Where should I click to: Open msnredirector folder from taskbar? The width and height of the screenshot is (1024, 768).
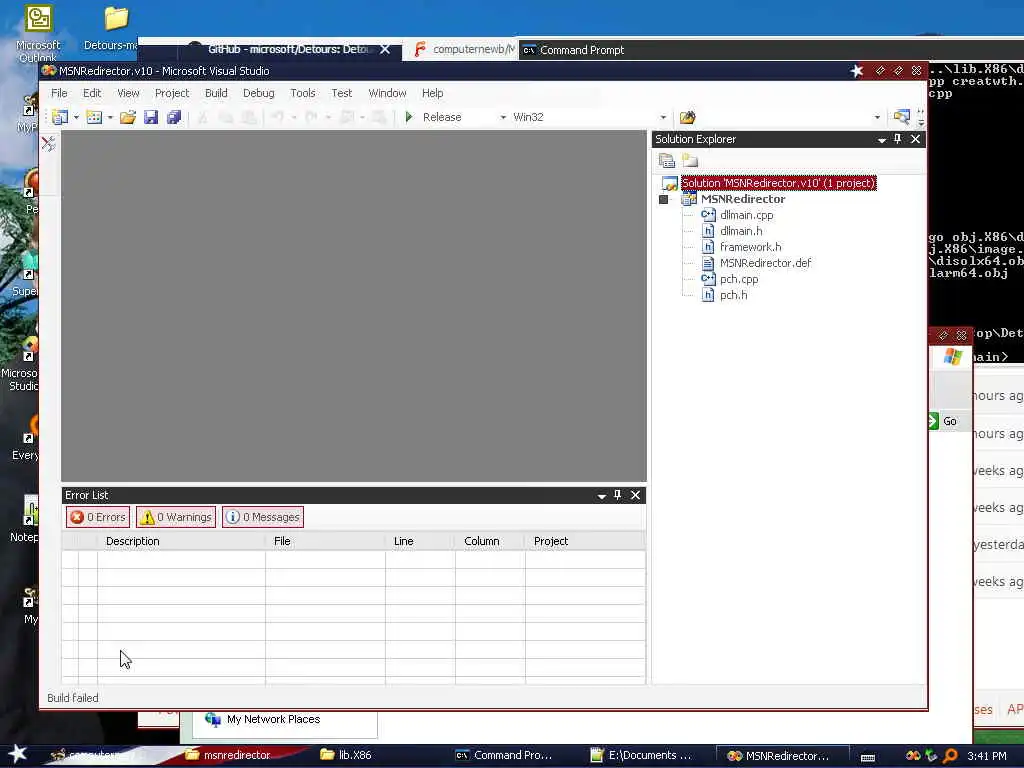pyautogui.click(x=227, y=755)
